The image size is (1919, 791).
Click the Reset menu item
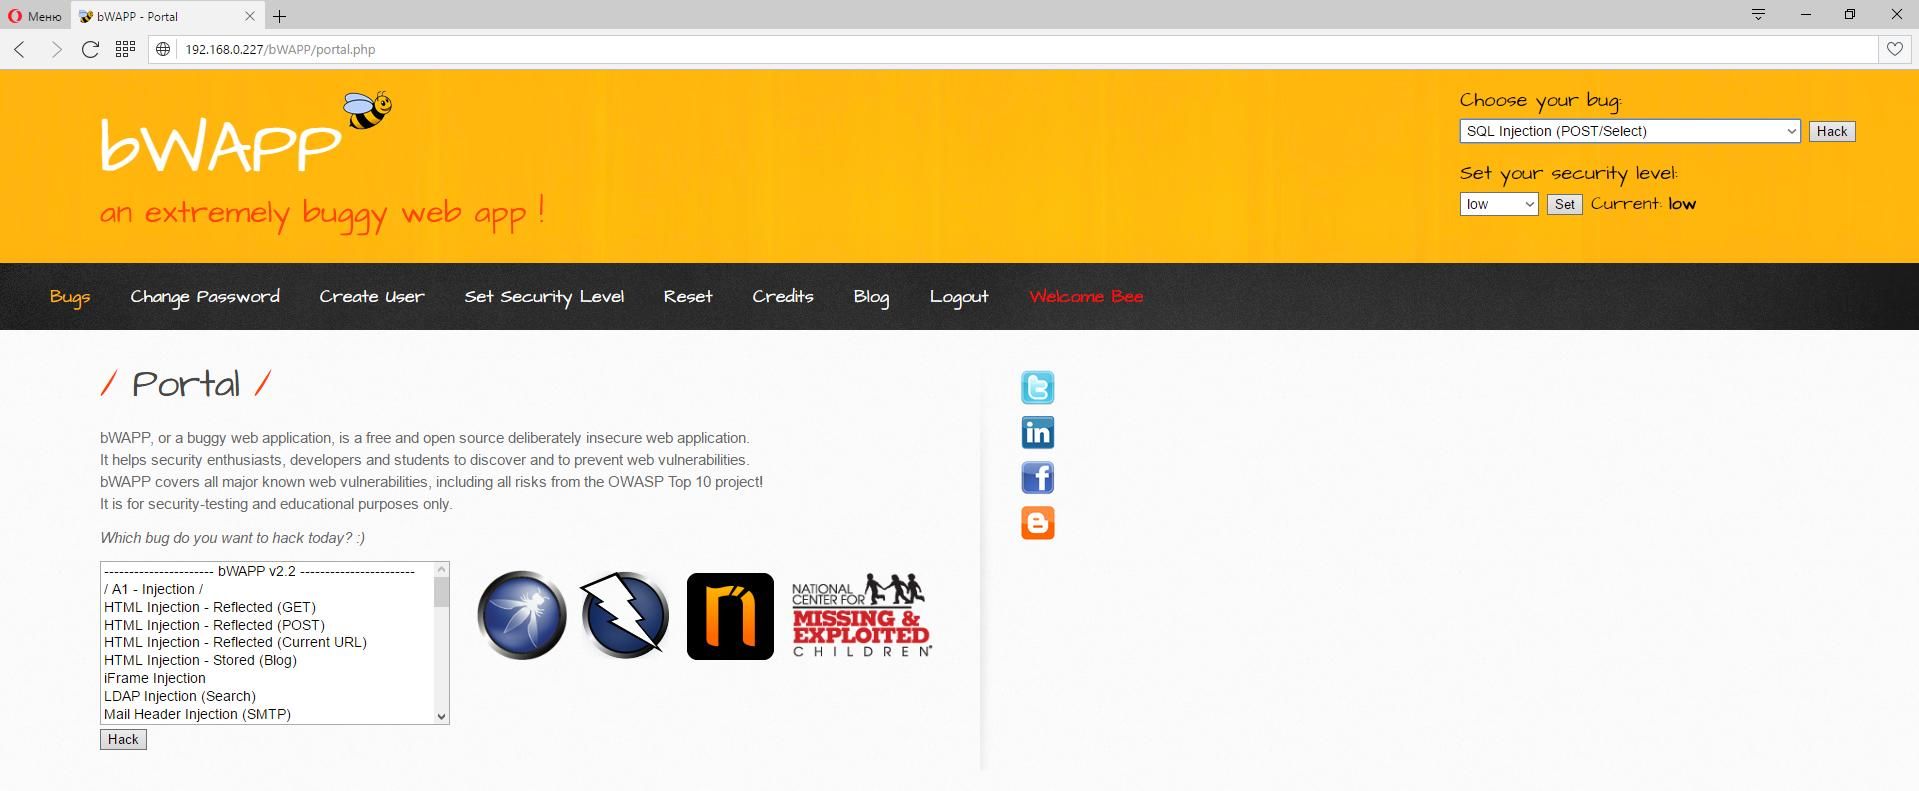[688, 297]
